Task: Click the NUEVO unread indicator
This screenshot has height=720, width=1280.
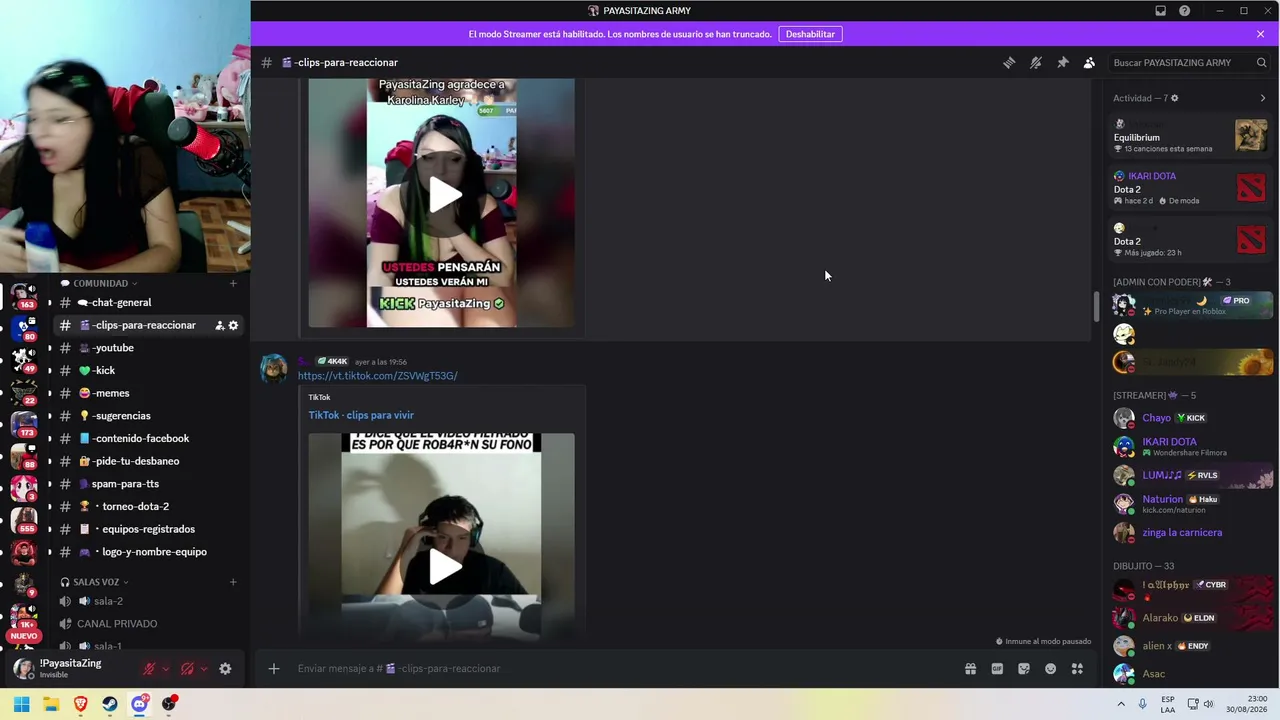Action: (24, 636)
